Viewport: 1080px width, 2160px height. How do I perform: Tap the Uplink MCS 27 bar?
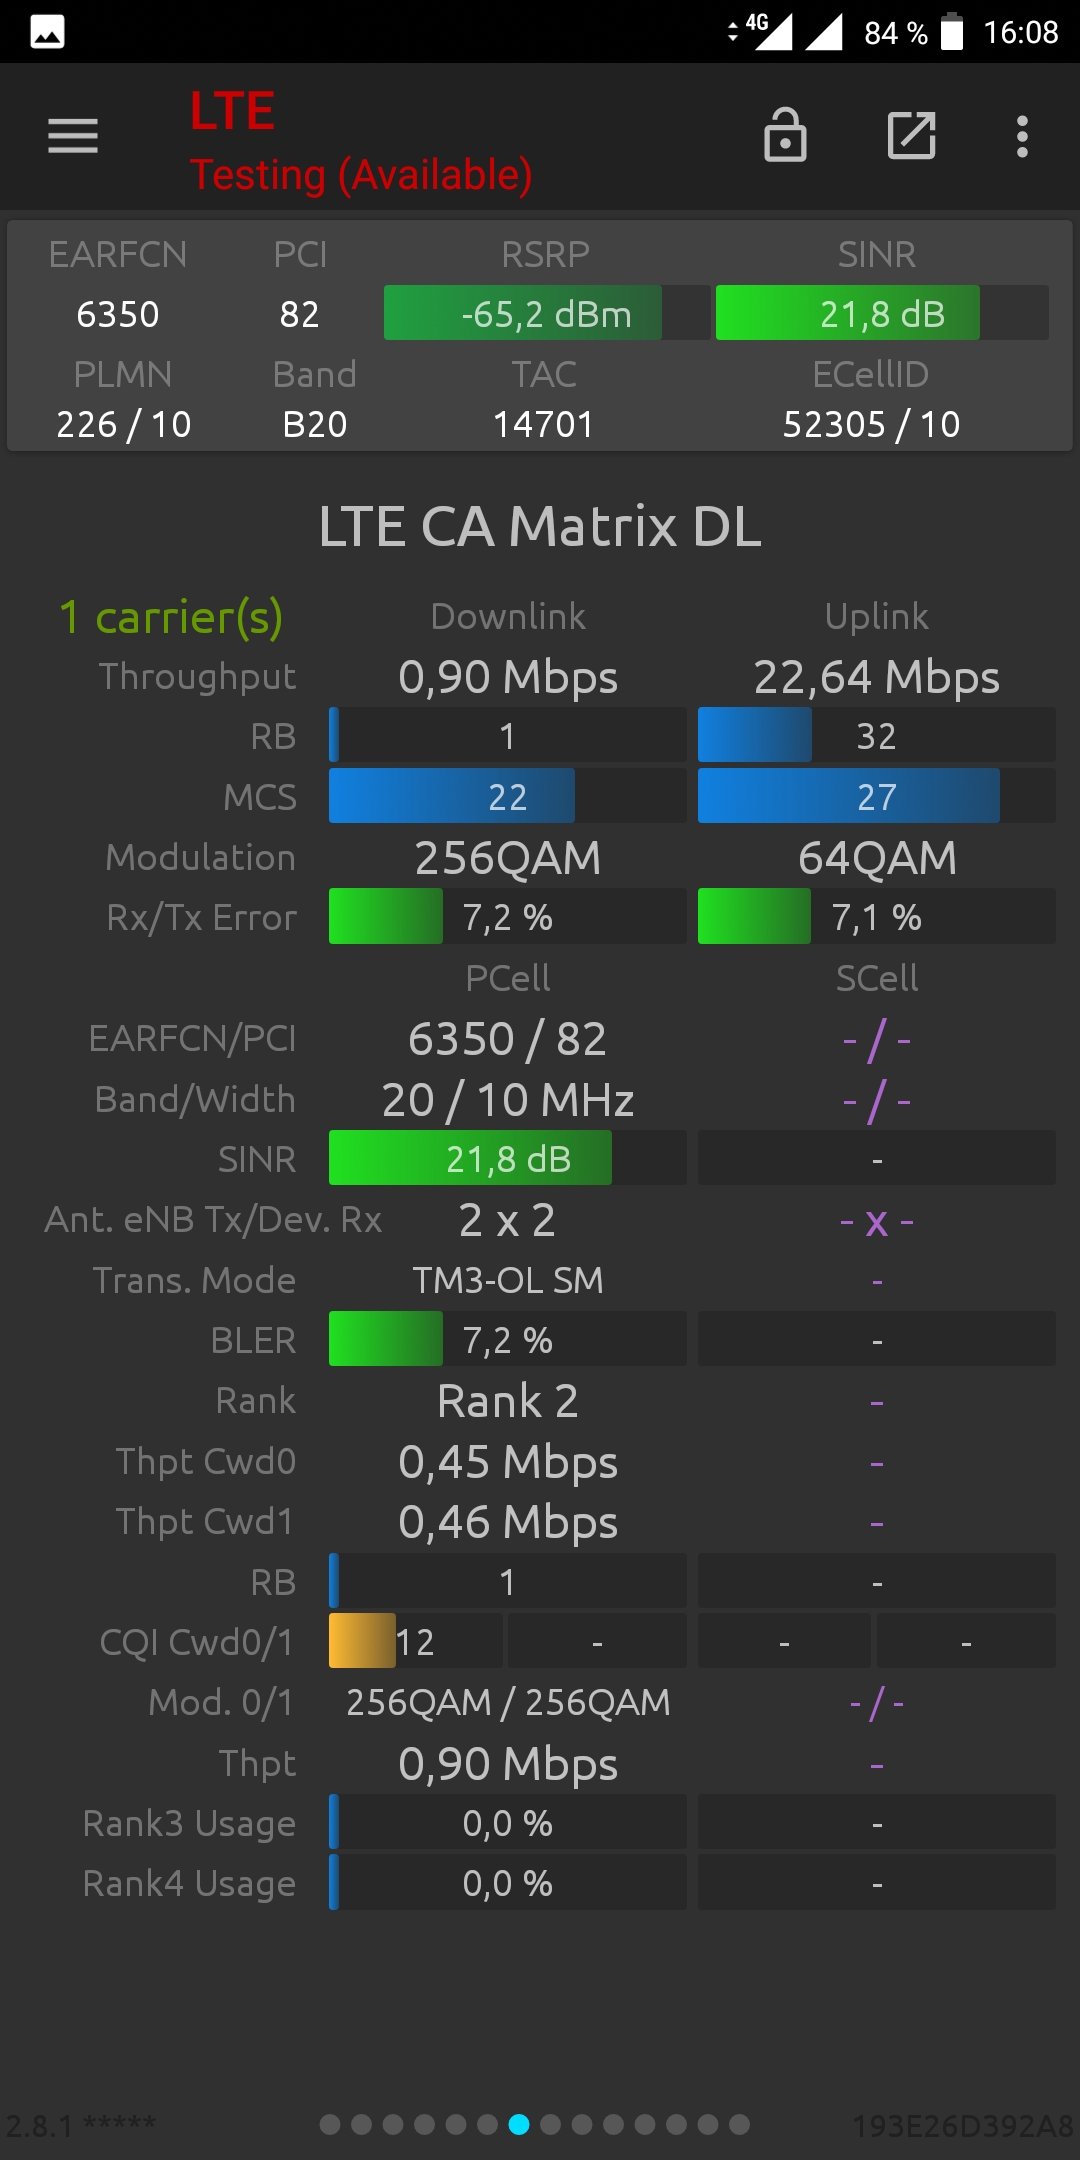click(x=877, y=796)
